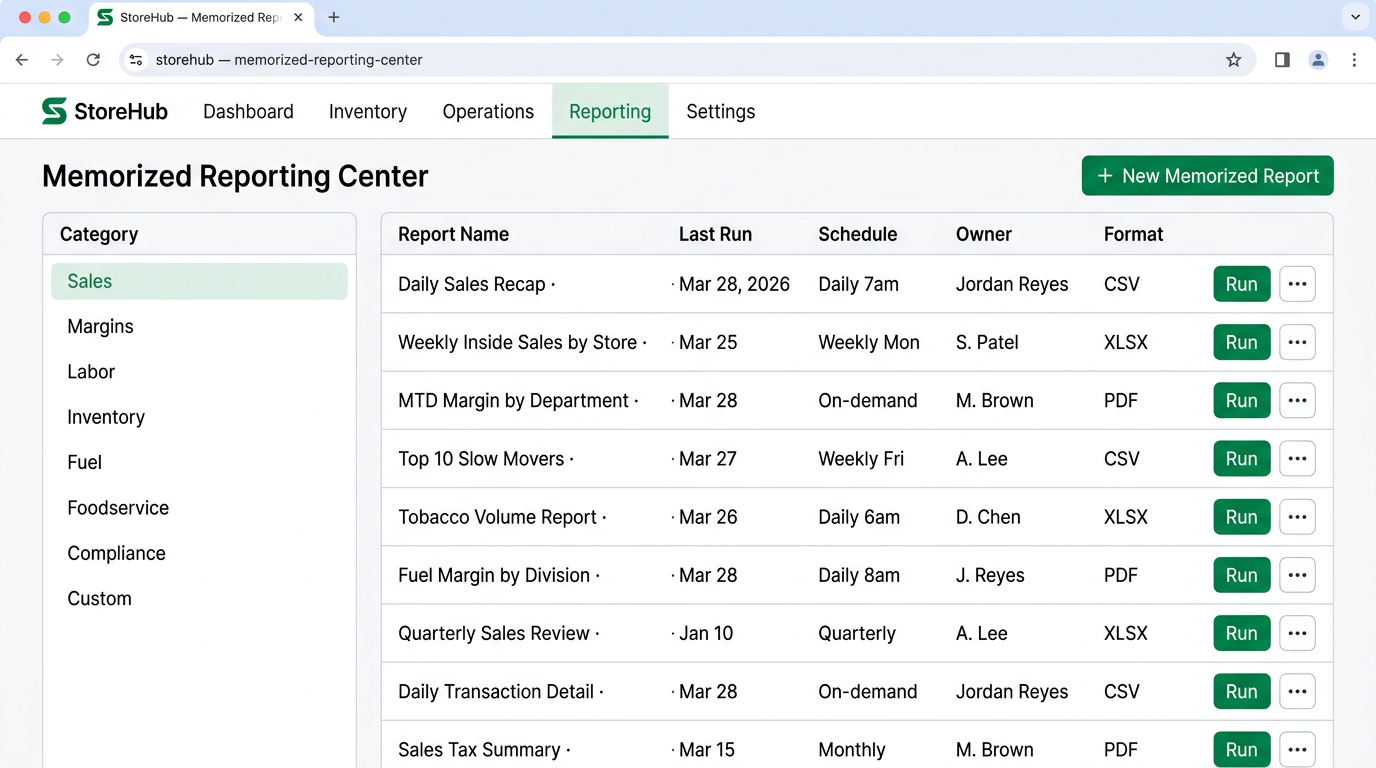
Task: Open the browser three-dot menu
Action: pos(1354,60)
